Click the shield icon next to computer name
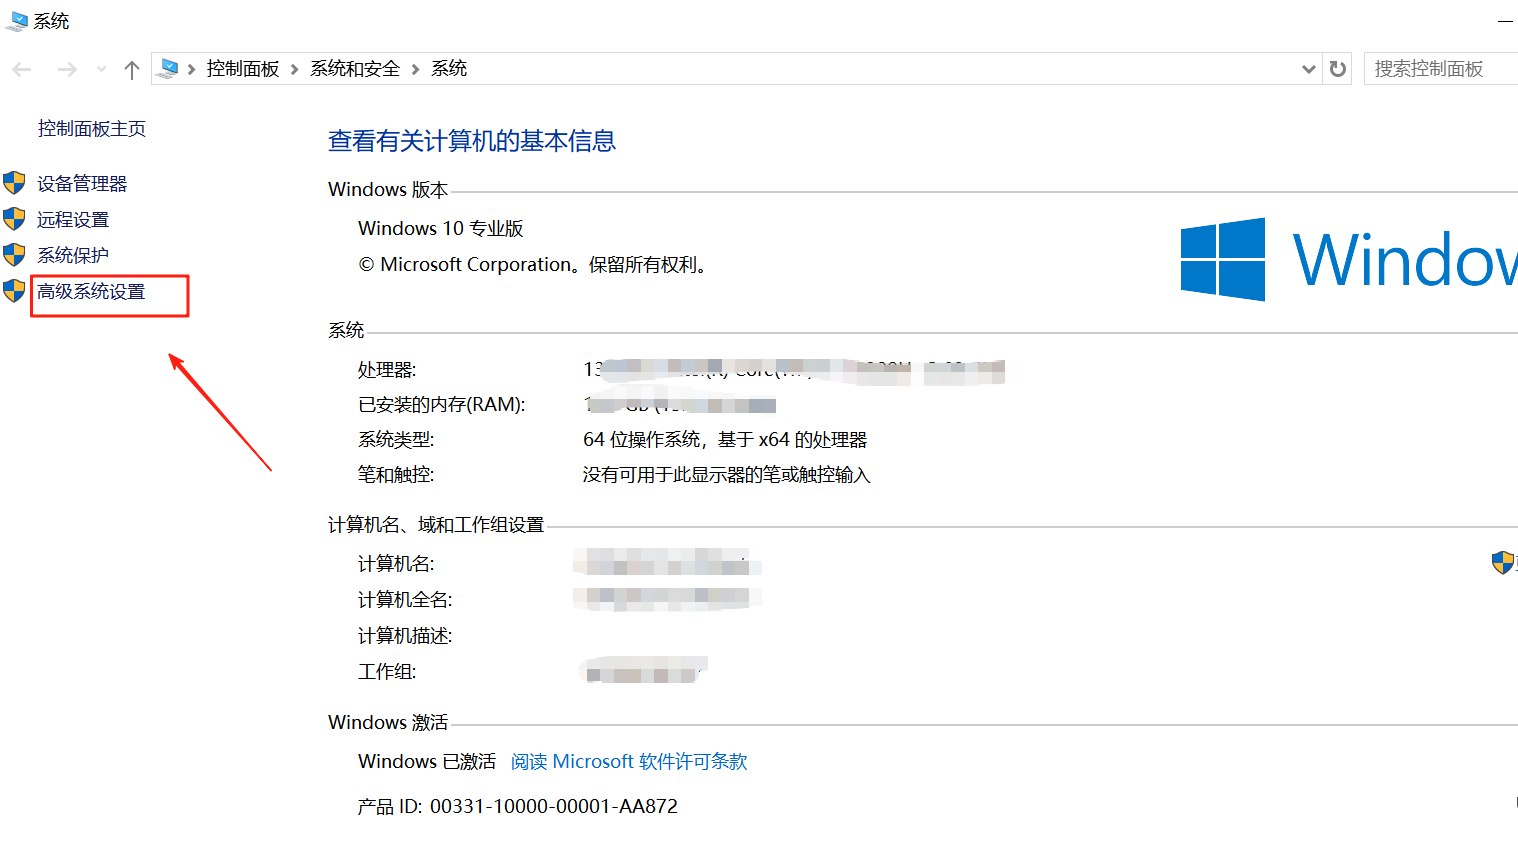Viewport: 1518px width, 846px height. click(x=1503, y=563)
